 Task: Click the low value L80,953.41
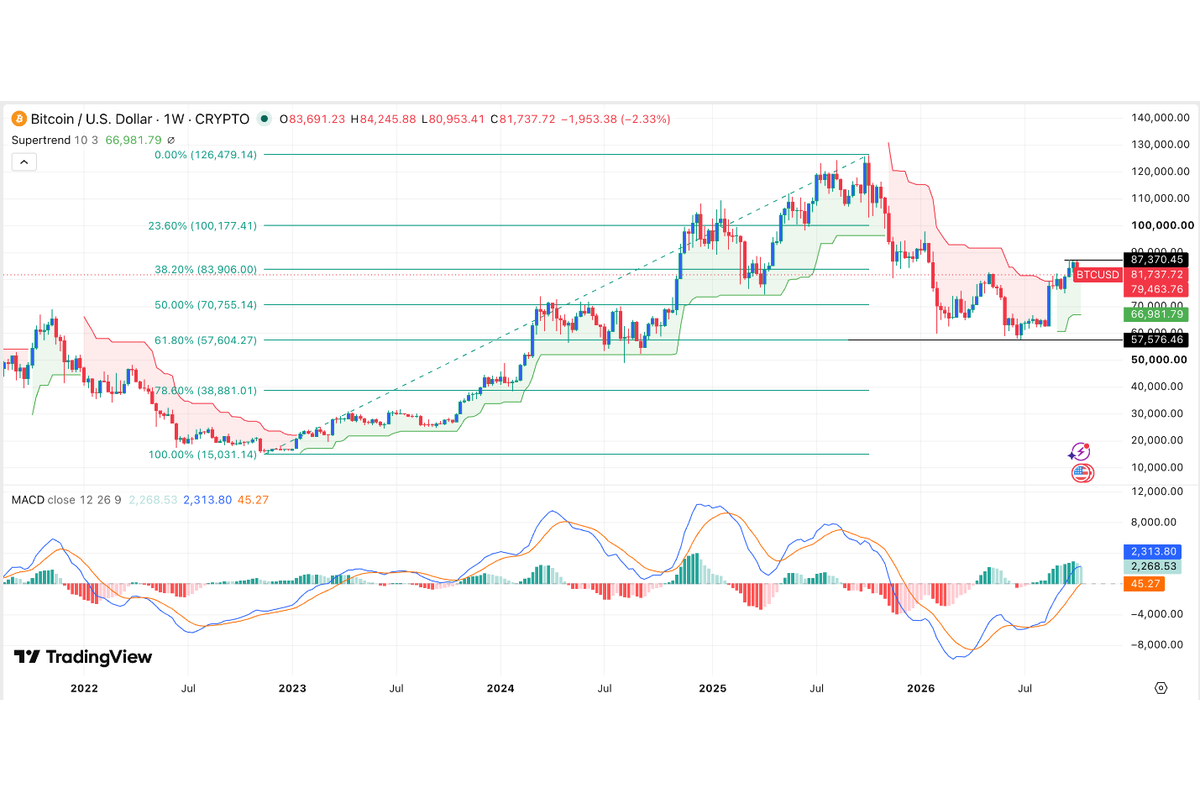(453, 119)
